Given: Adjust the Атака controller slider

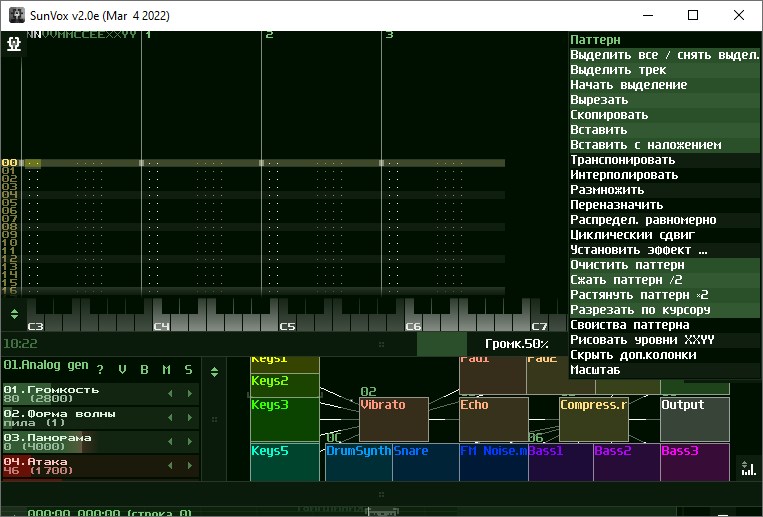Looking at the screenshot, I should 80,466.
